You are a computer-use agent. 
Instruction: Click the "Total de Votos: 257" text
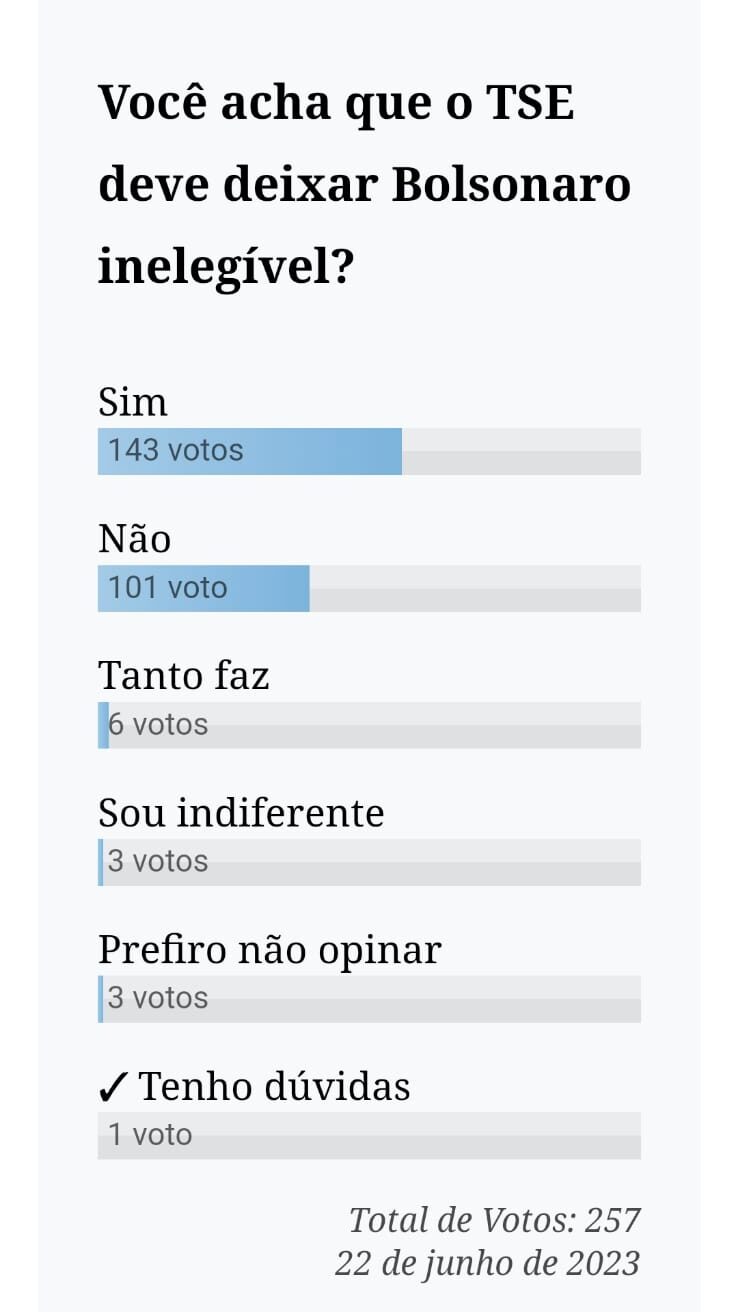[x=494, y=1220]
